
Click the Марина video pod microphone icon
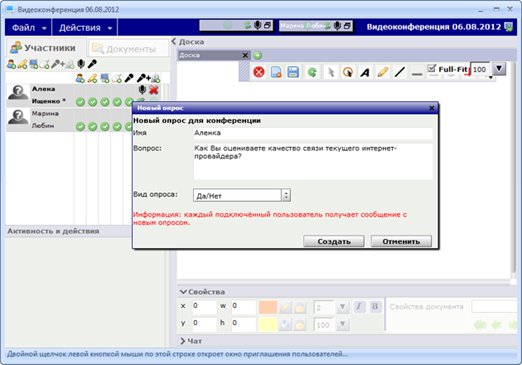tap(337, 26)
